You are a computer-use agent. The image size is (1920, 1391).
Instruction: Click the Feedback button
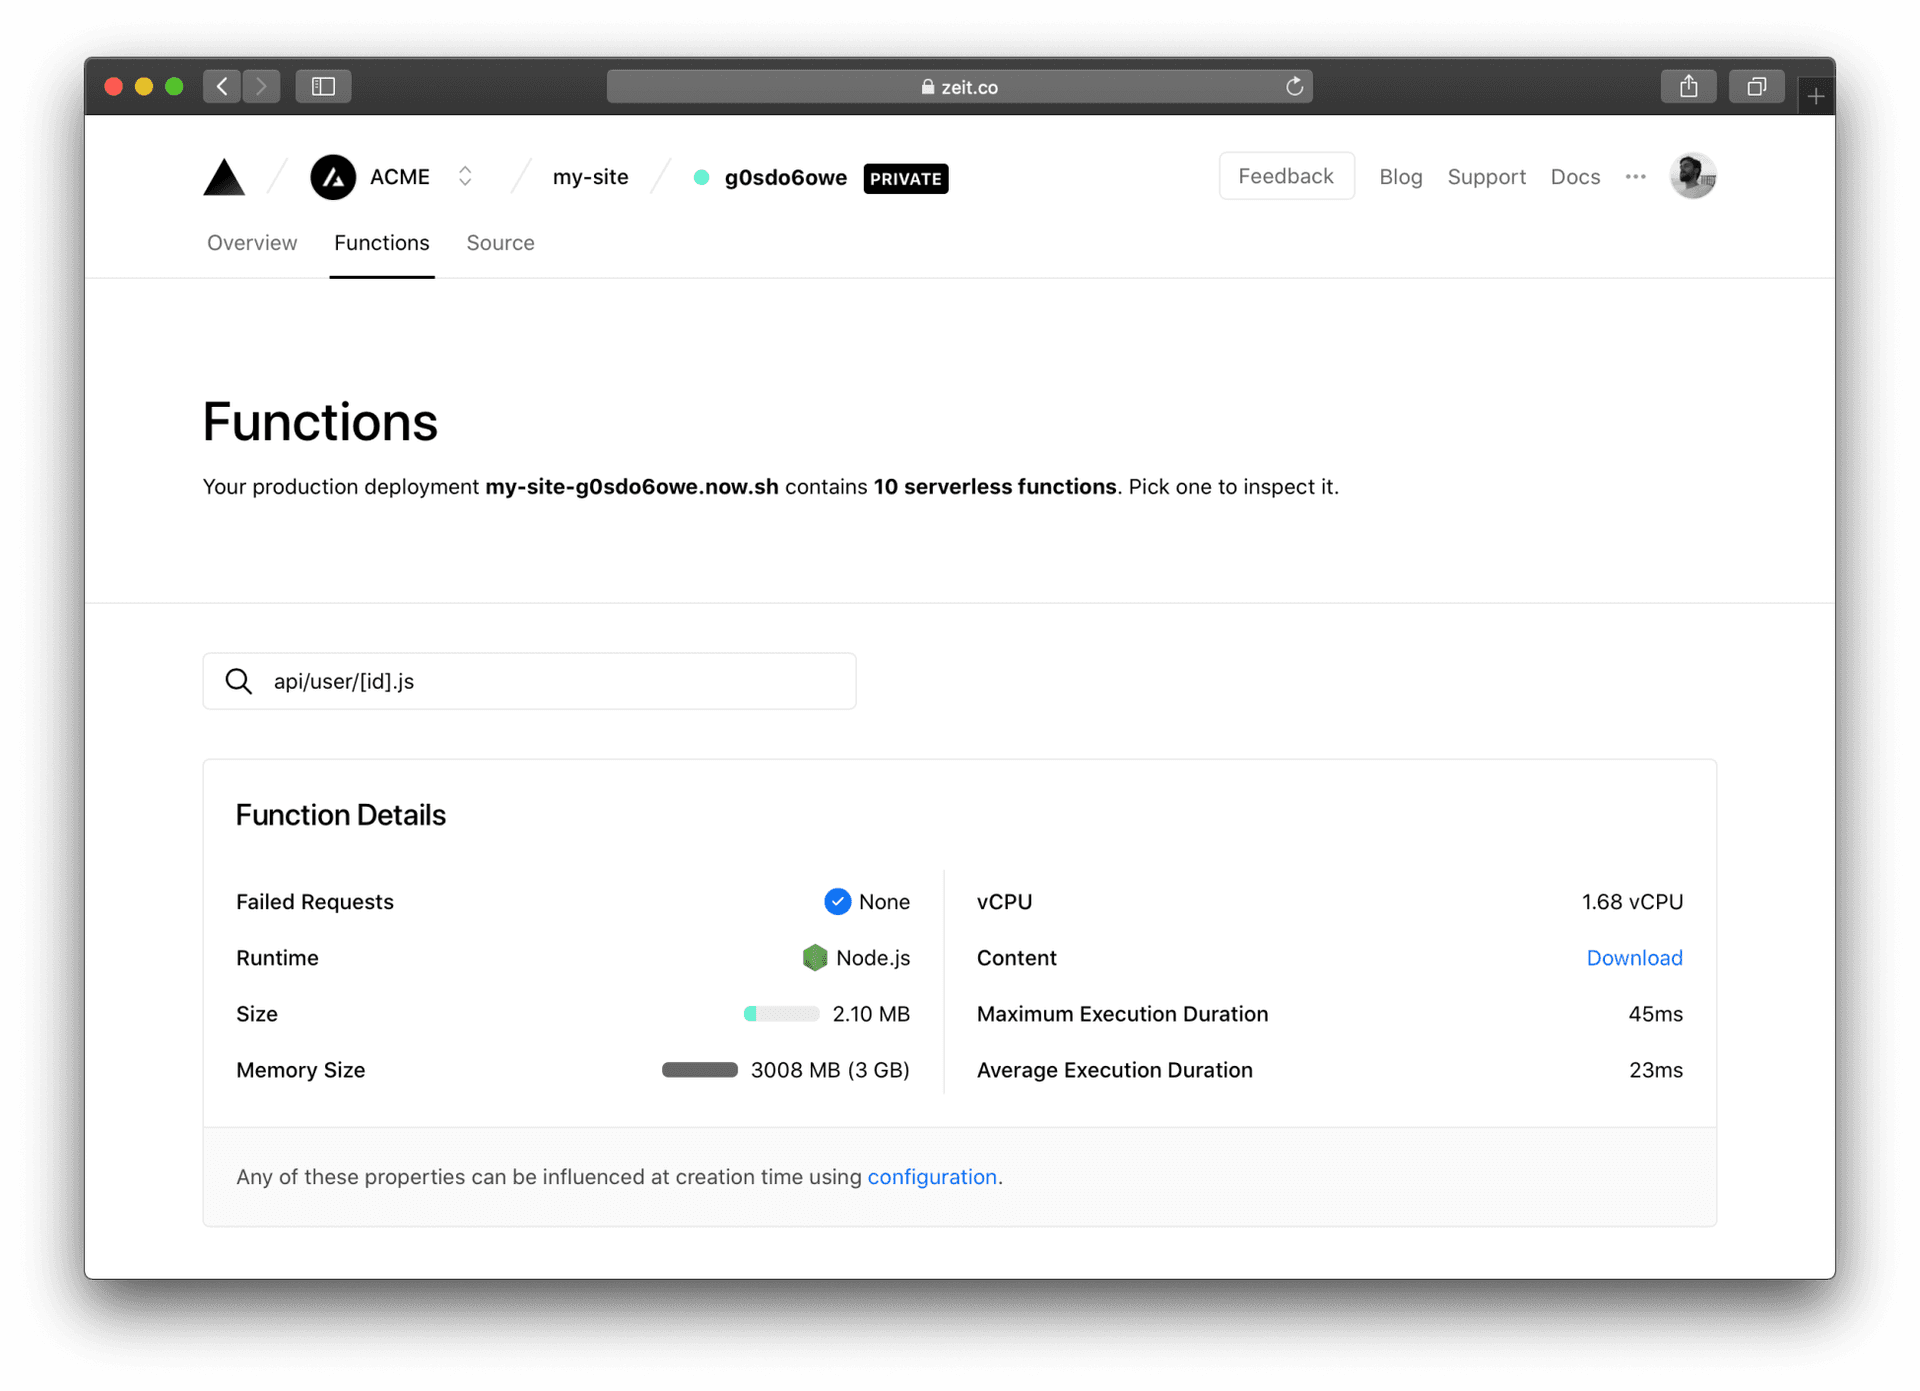pyautogui.click(x=1286, y=177)
